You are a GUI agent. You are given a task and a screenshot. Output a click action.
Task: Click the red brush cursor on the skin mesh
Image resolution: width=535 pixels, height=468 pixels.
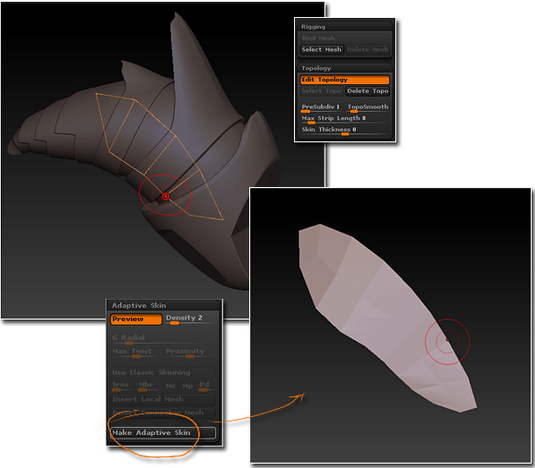click(448, 340)
